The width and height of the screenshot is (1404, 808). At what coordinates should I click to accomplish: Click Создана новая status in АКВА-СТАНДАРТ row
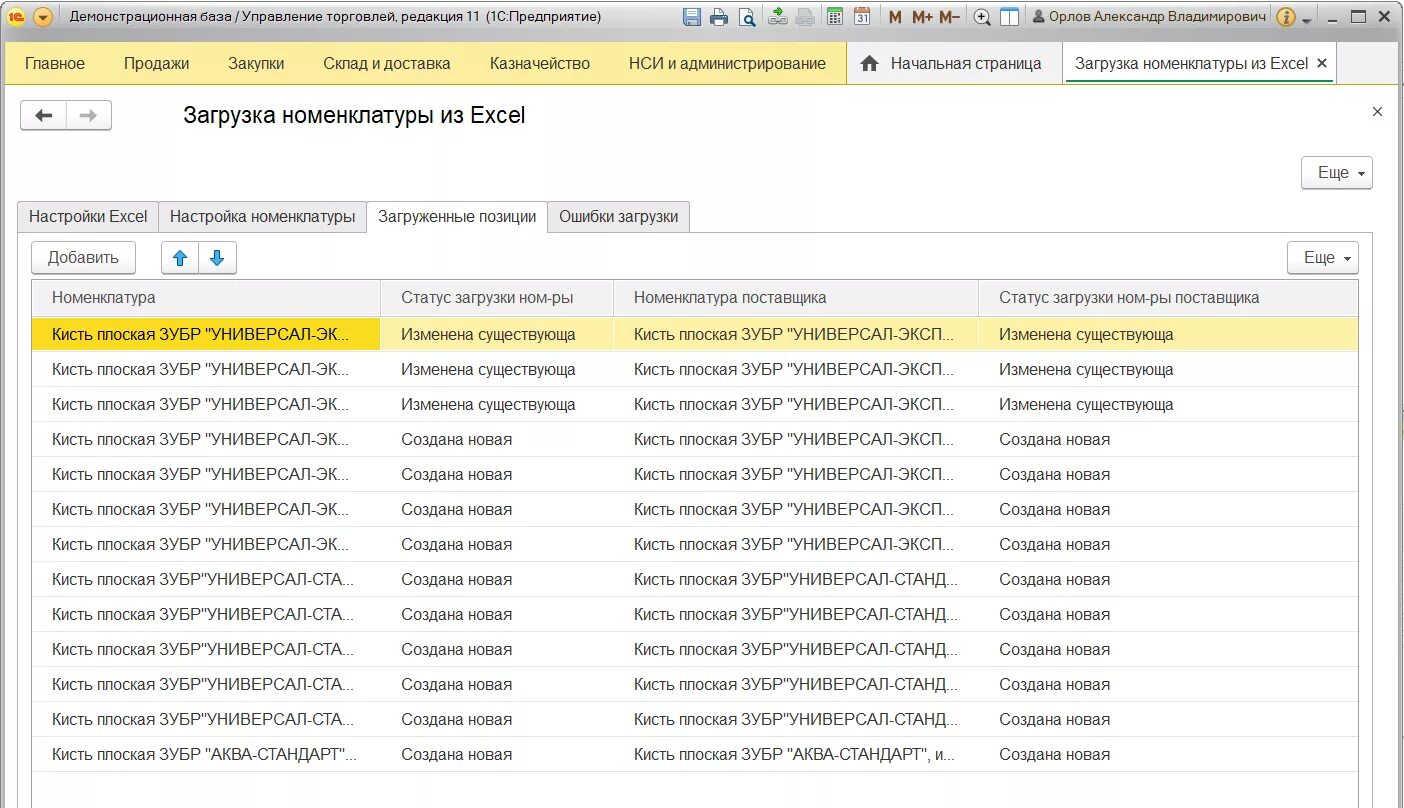coord(497,754)
